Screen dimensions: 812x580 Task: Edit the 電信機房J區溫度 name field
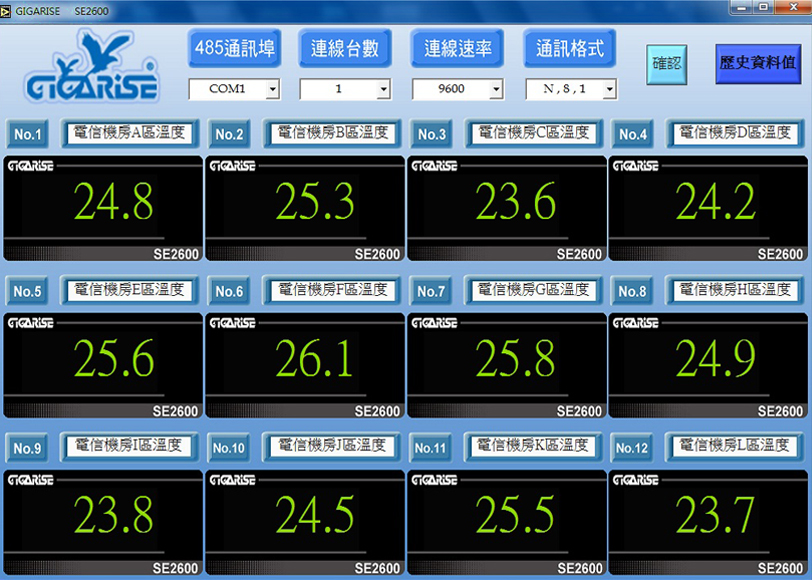pyautogui.click(x=333, y=446)
